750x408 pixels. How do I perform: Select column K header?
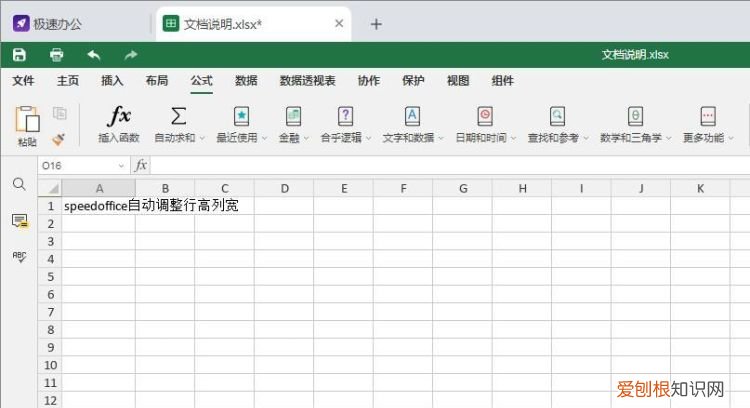tap(700, 188)
